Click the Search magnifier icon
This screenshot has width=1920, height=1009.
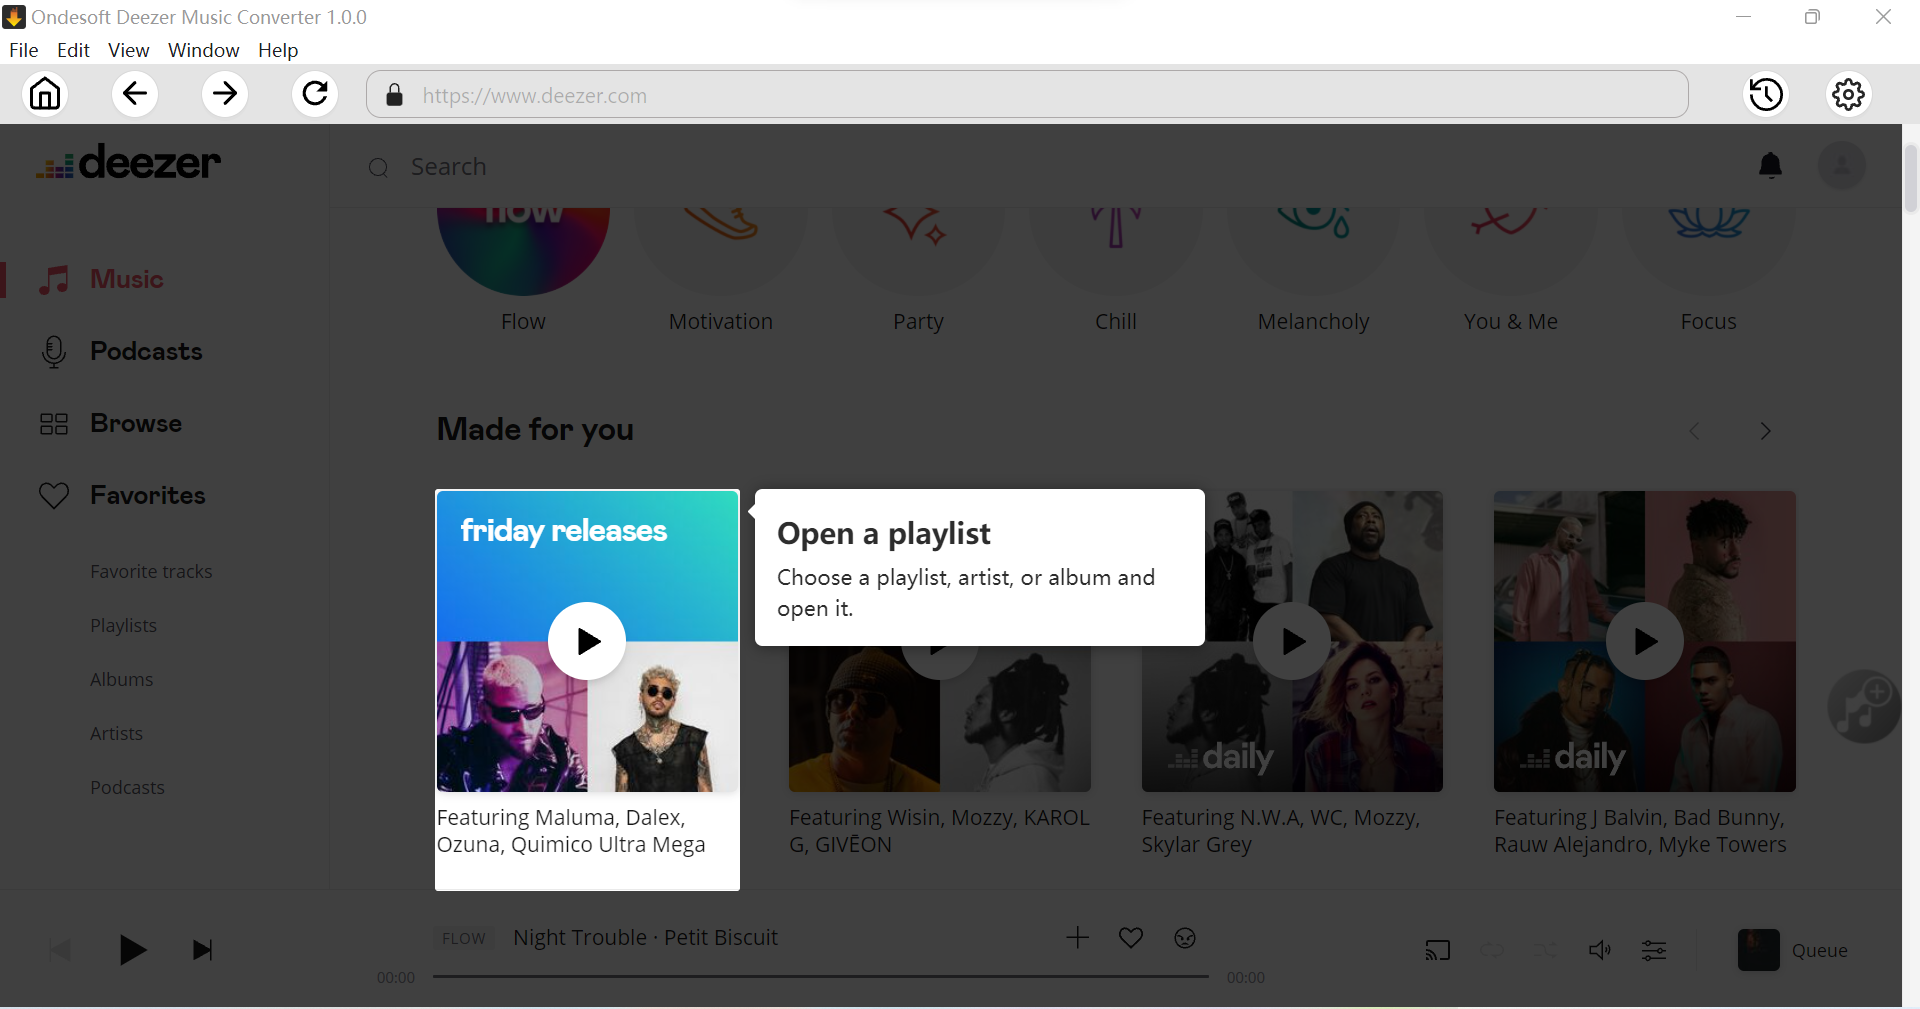(x=378, y=168)
